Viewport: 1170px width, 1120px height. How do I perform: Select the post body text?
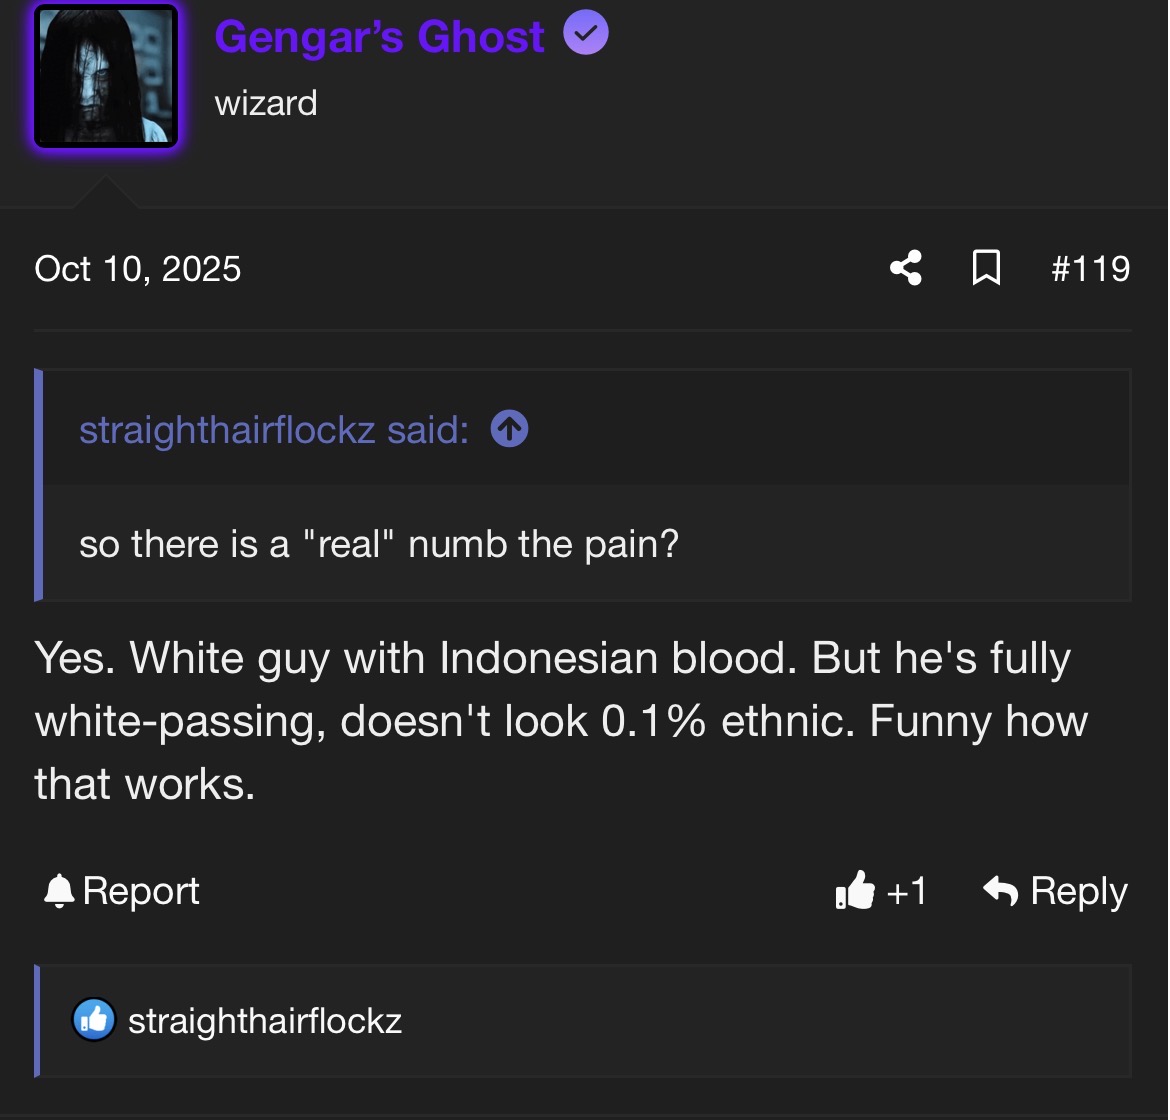click(x=561, y=721)
